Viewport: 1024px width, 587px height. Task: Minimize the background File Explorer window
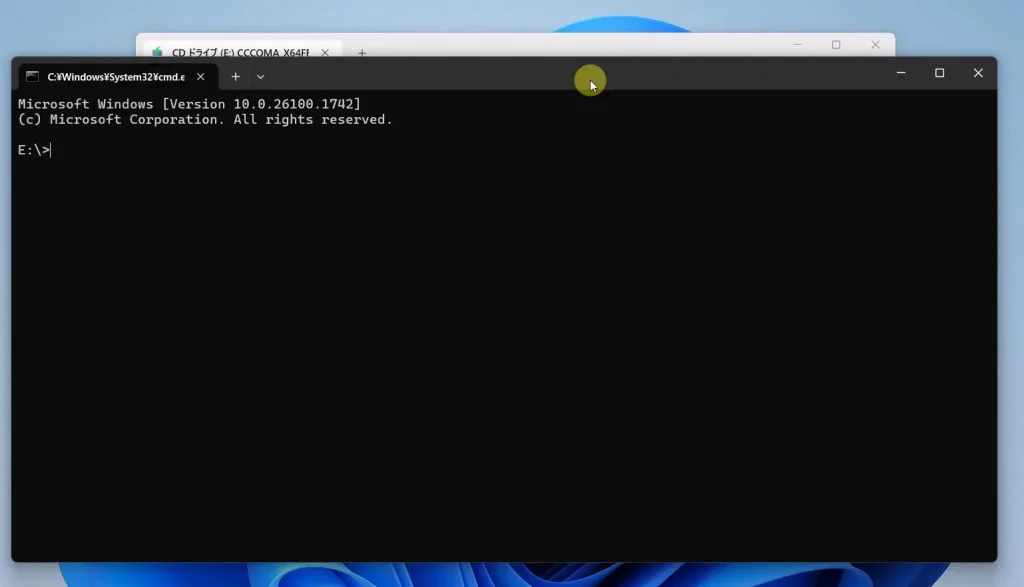click(x=797, y=45)
